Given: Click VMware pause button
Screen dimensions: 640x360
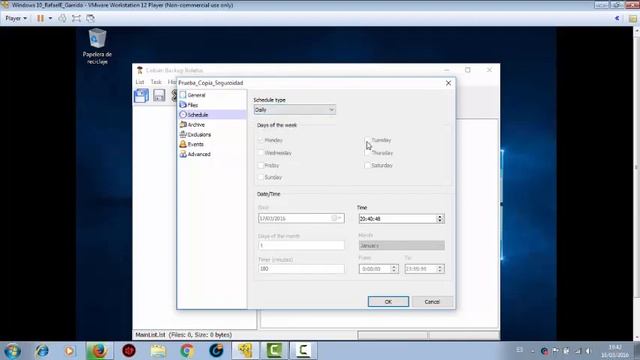Looking at the screenshot, I should [40, 18].
